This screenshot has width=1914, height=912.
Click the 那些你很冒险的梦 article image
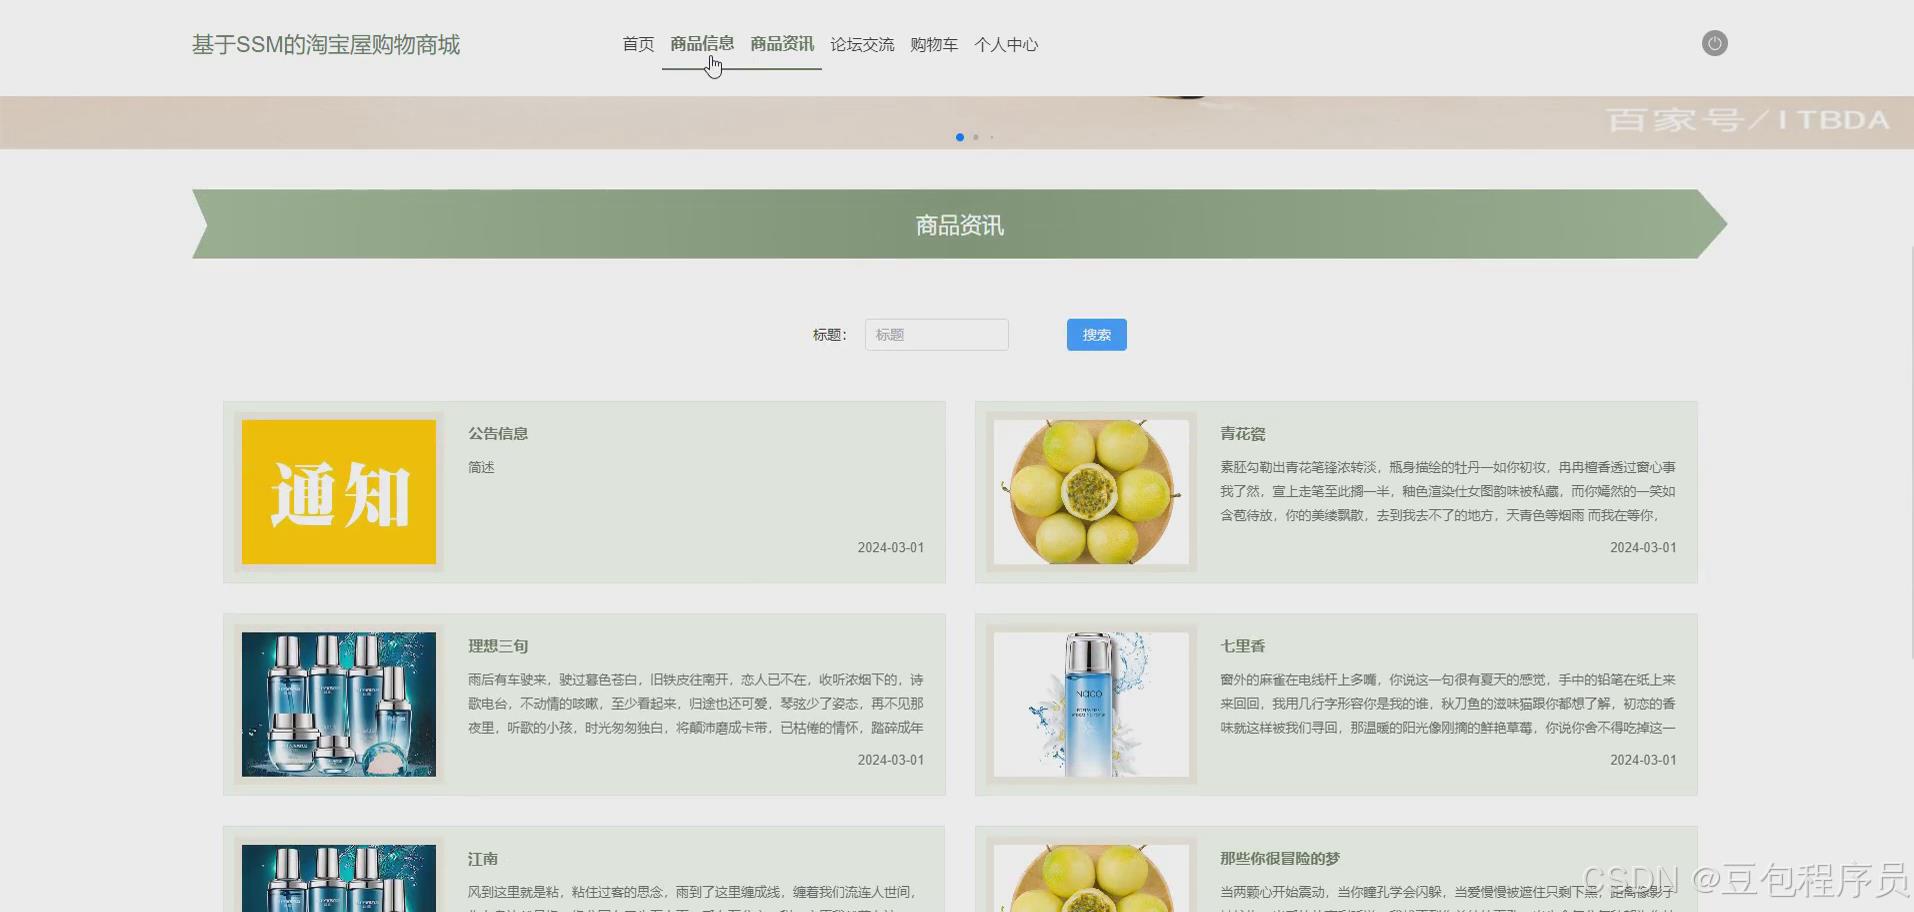point(1089,880)
